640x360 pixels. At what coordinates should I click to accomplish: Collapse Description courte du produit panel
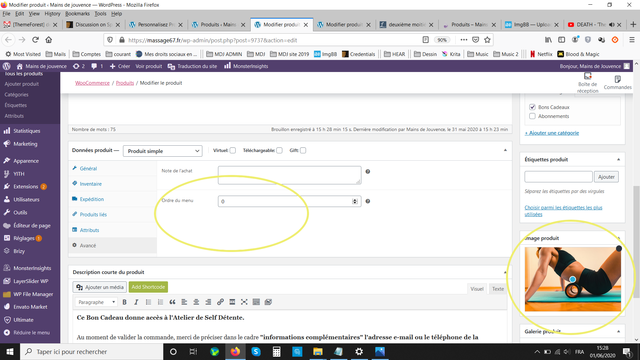(x=505, y=272)
